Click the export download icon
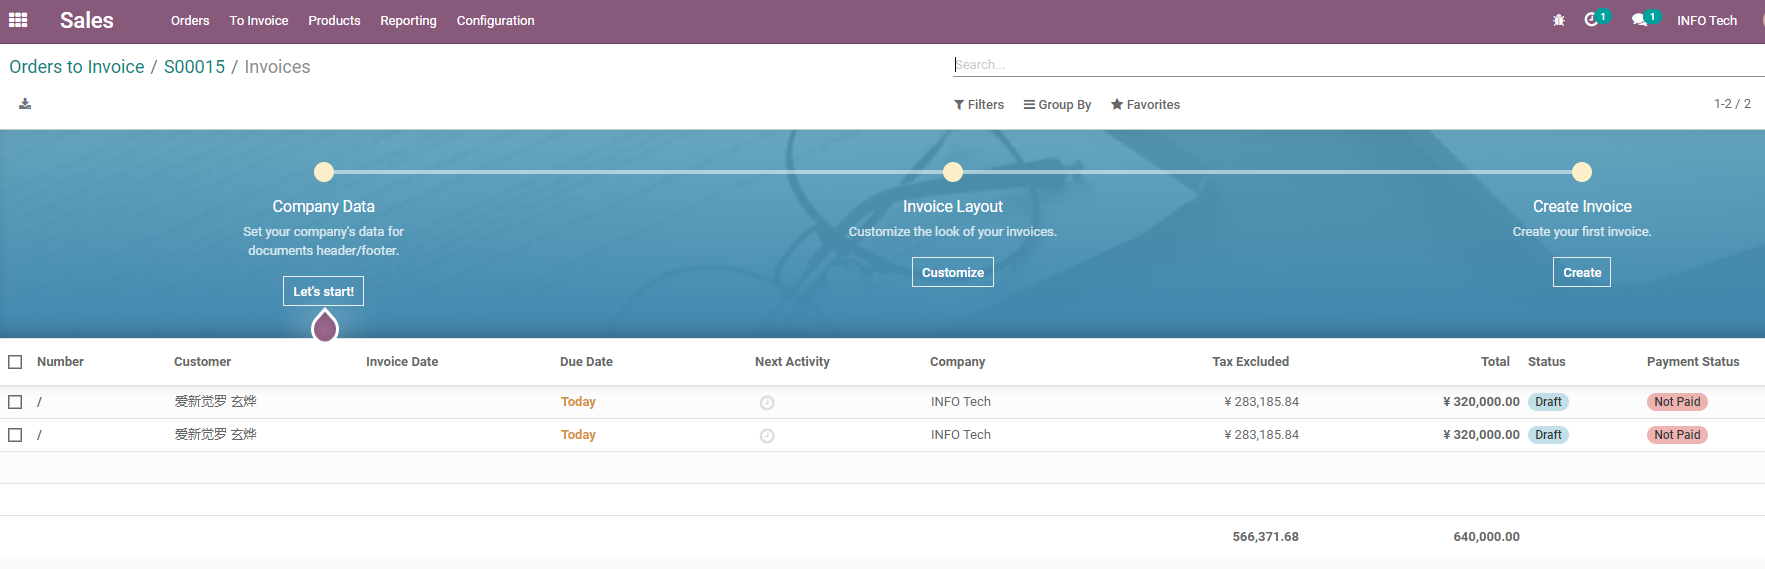 (x=25, y=104)
